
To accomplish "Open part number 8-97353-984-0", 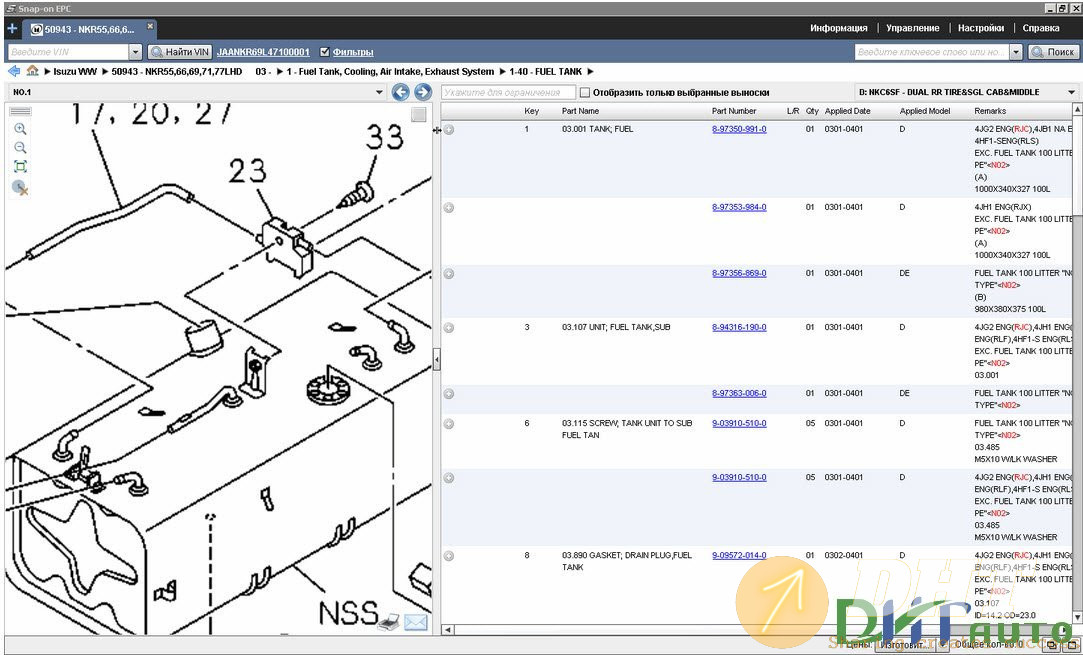I will pos(739,207).
